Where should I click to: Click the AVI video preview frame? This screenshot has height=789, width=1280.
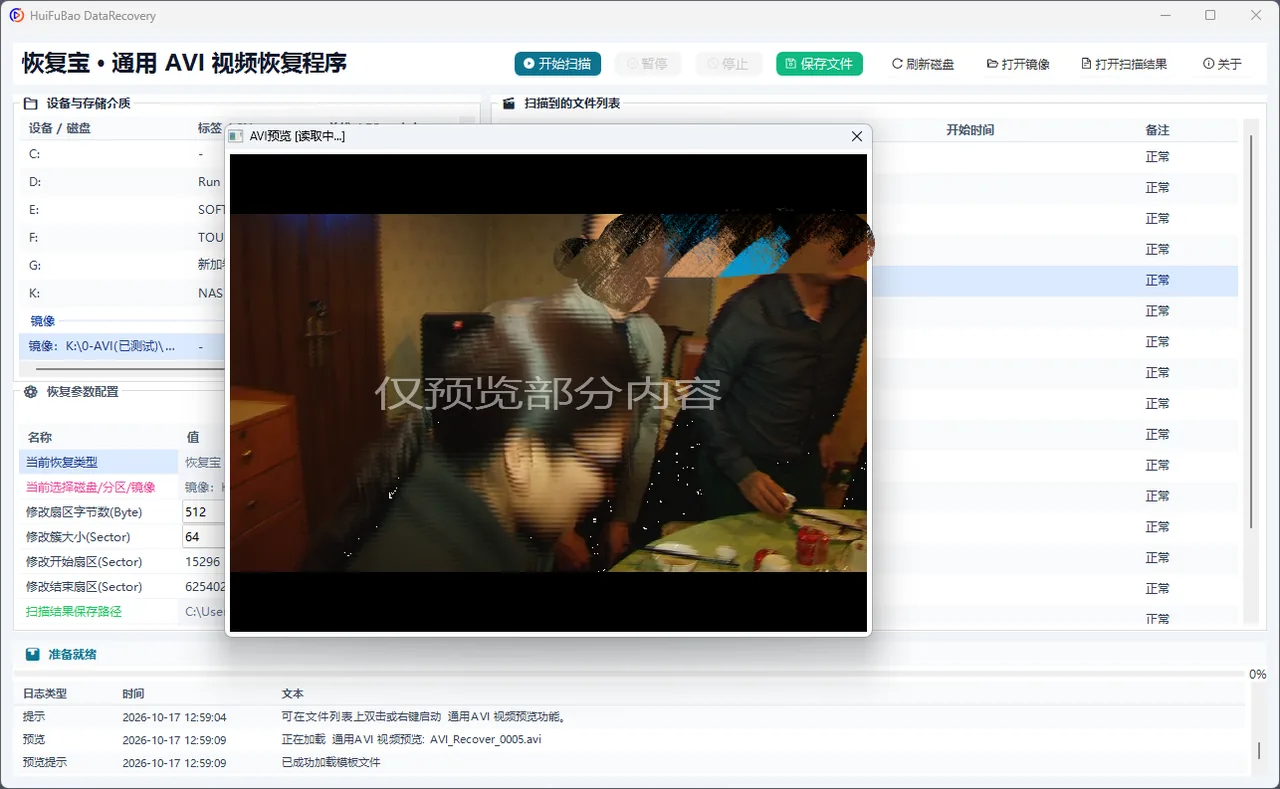click(x=548, y=393)
